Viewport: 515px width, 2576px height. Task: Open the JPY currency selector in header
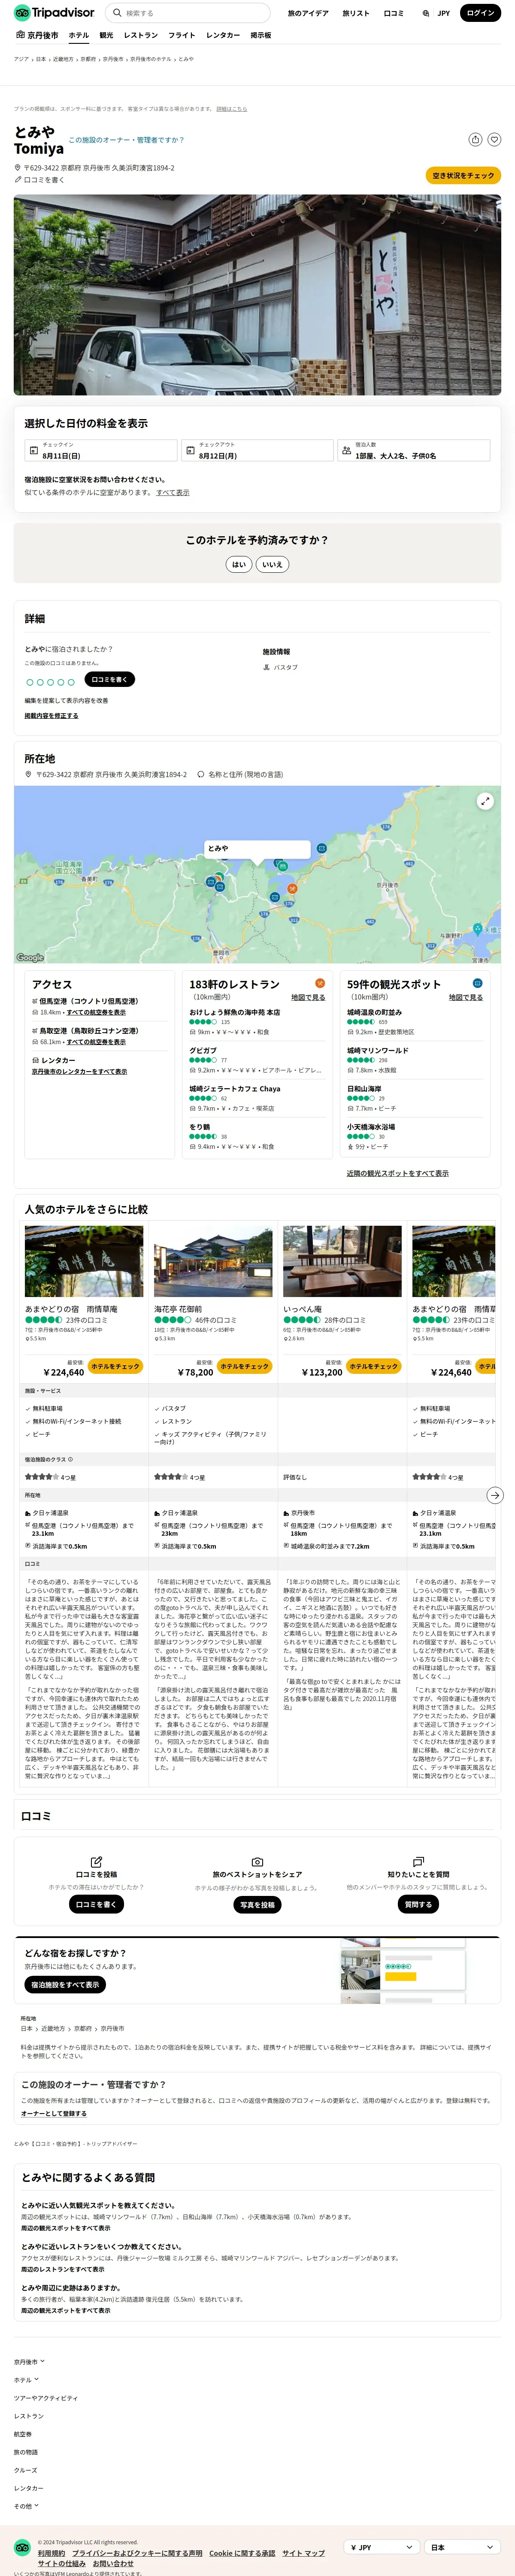pos(436,13)
